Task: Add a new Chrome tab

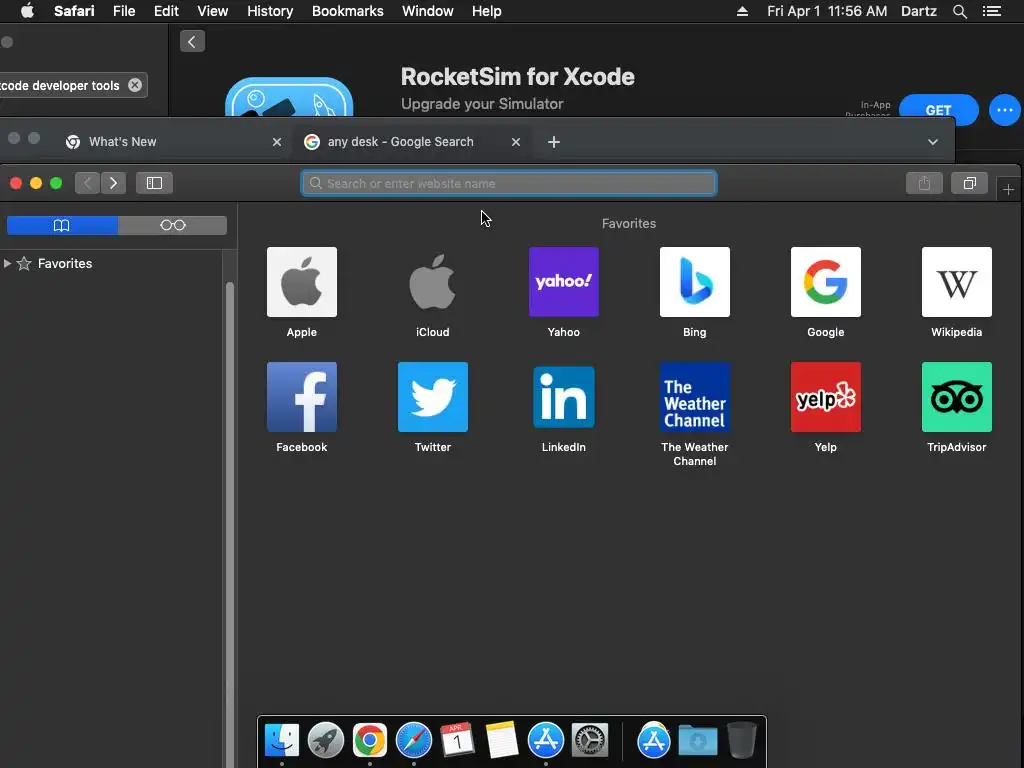Action: 554,142
